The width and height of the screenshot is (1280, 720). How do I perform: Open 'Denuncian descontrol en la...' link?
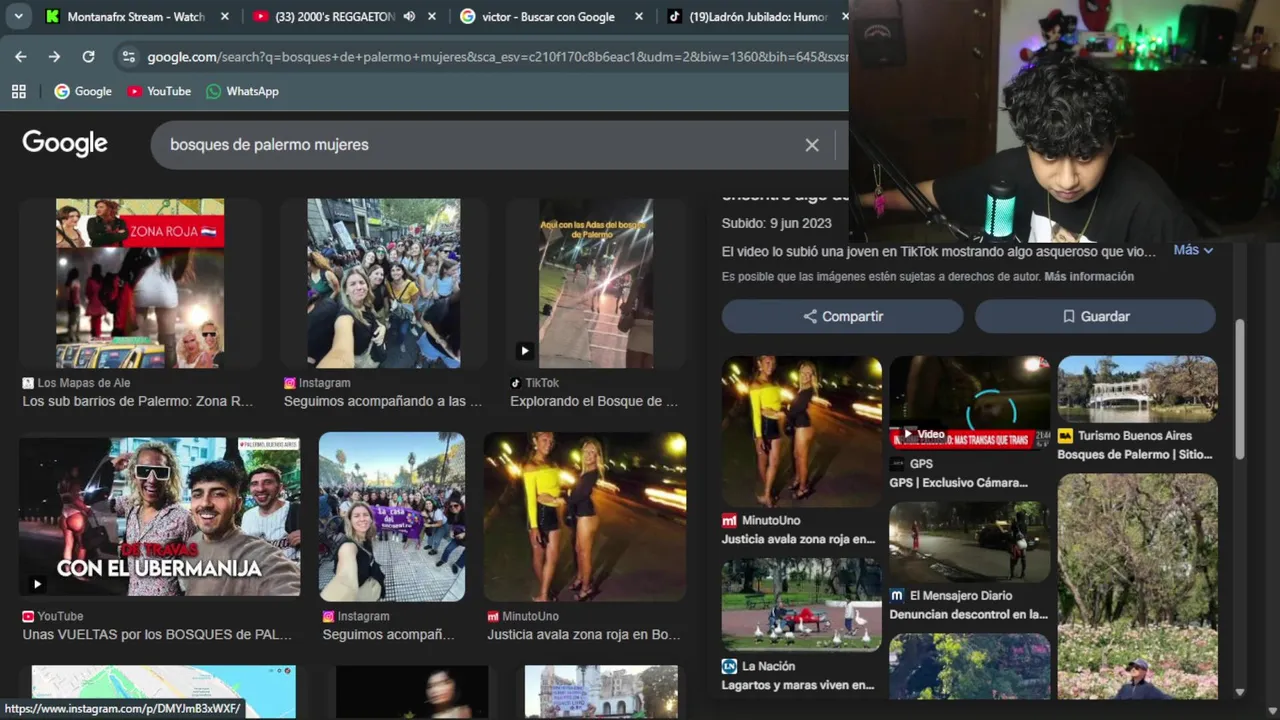coord(969,614)
